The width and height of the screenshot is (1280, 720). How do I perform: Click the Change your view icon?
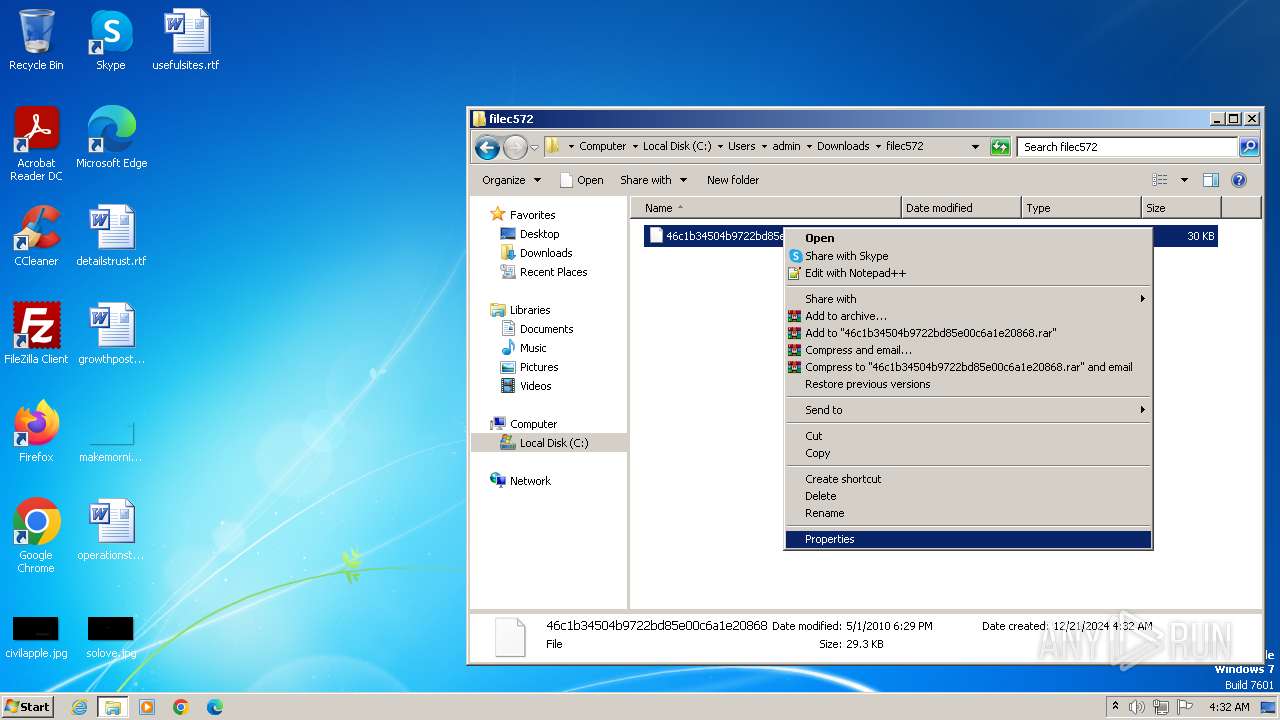[1160, 180]
